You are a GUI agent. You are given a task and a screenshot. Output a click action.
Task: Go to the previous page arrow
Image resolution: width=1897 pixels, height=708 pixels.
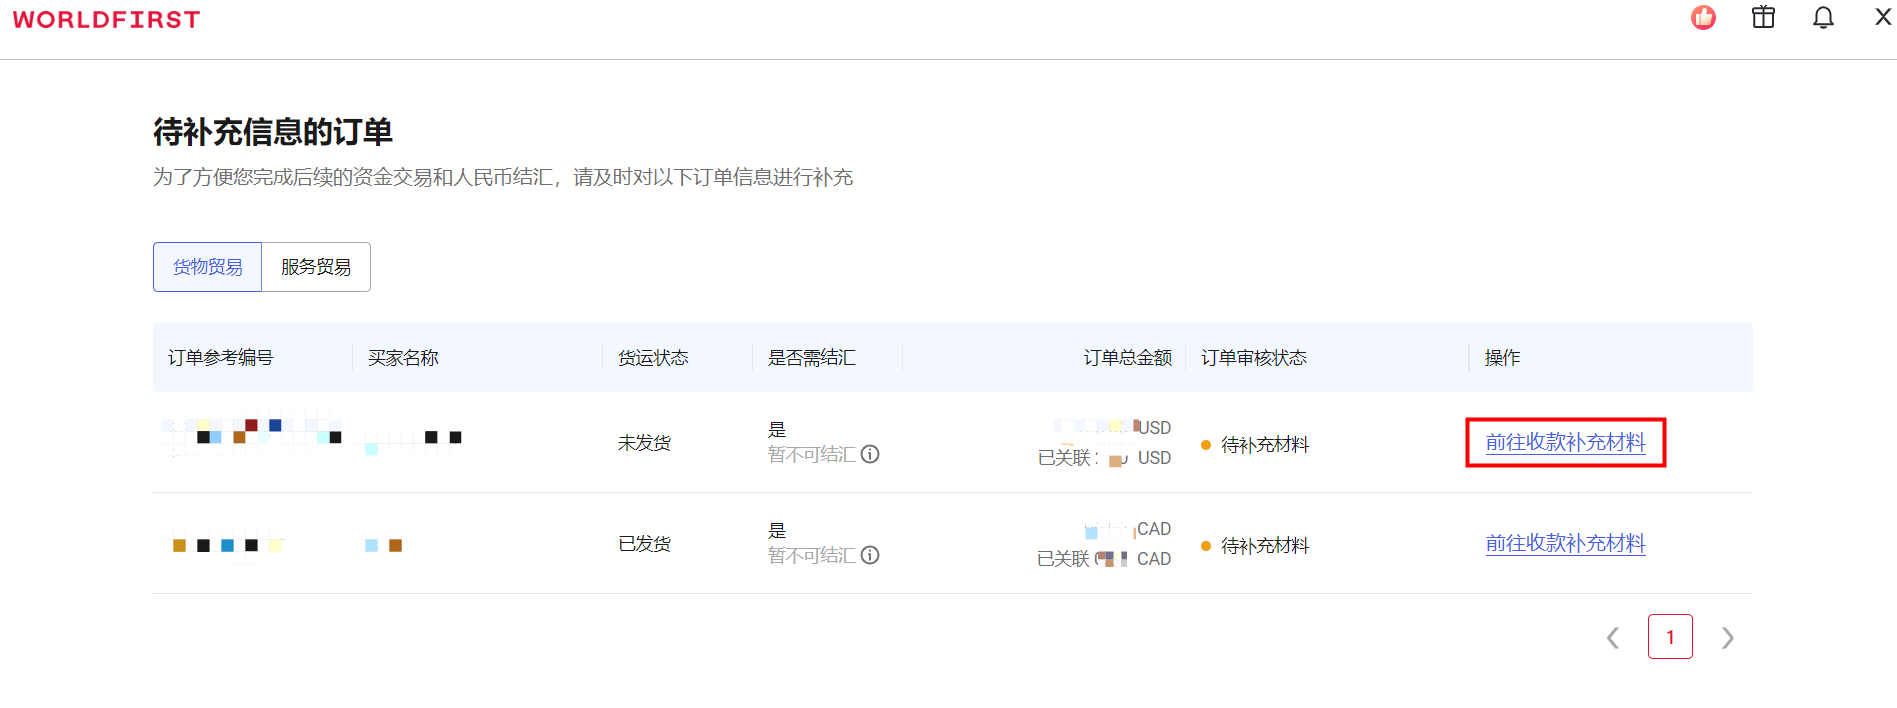pyautogui.click(x=1612, y=638)
